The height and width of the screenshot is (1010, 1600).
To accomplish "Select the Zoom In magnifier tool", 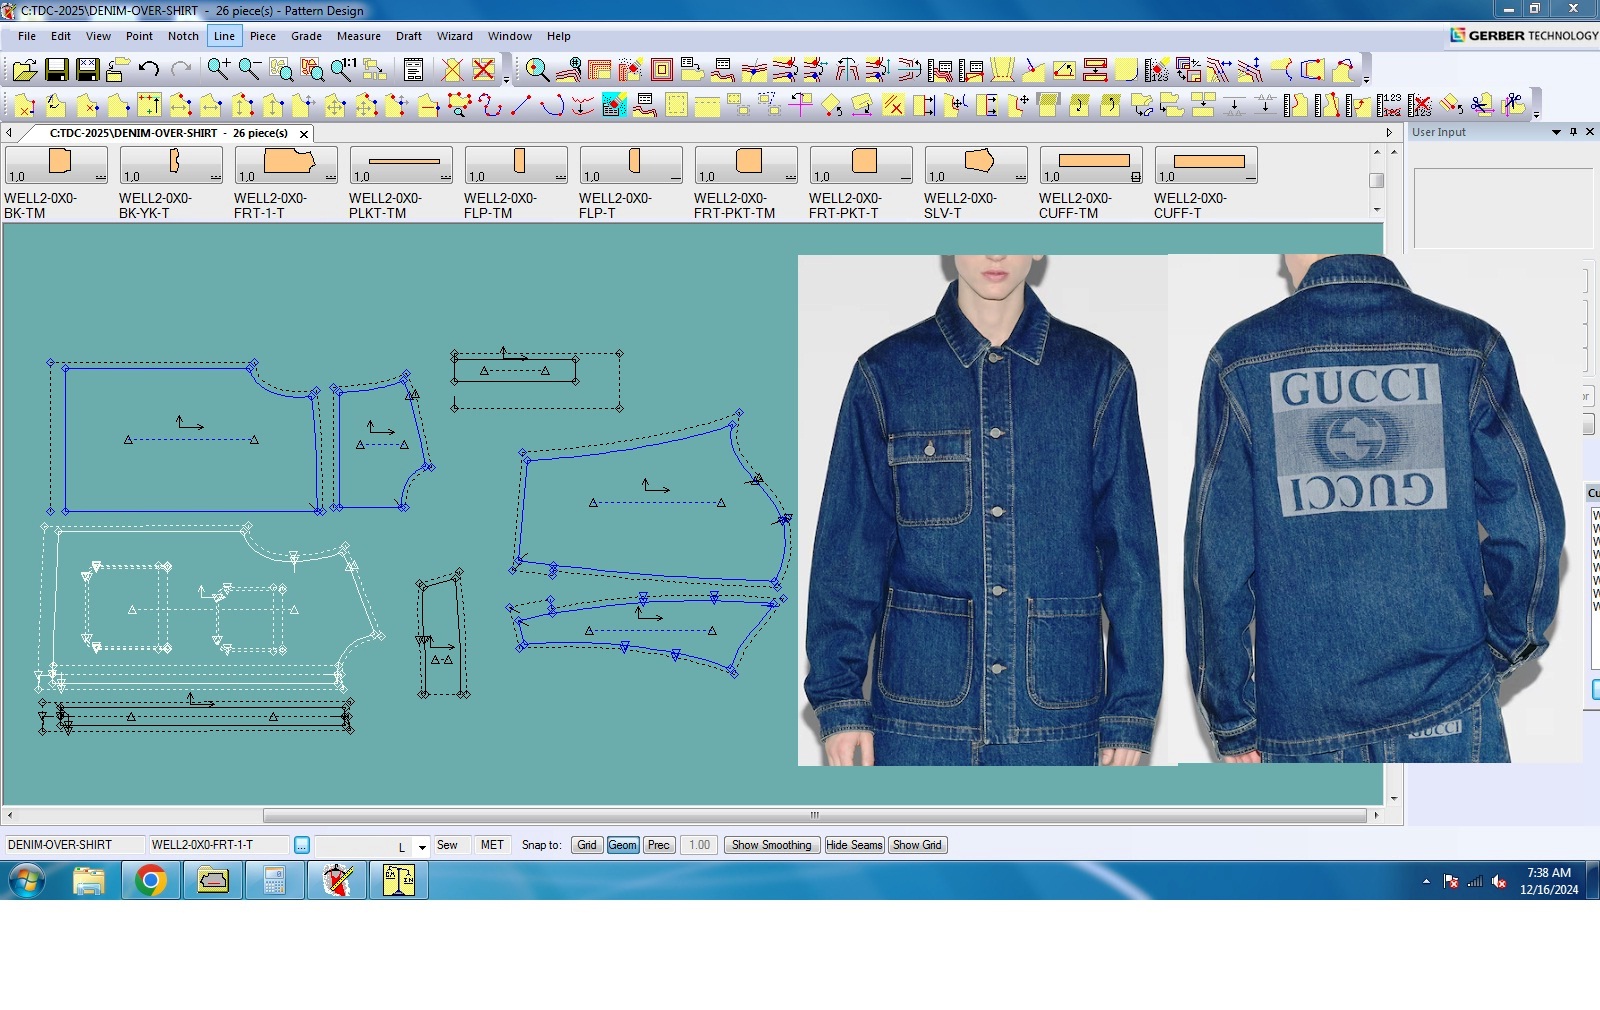I will click(x=219, y=69).
